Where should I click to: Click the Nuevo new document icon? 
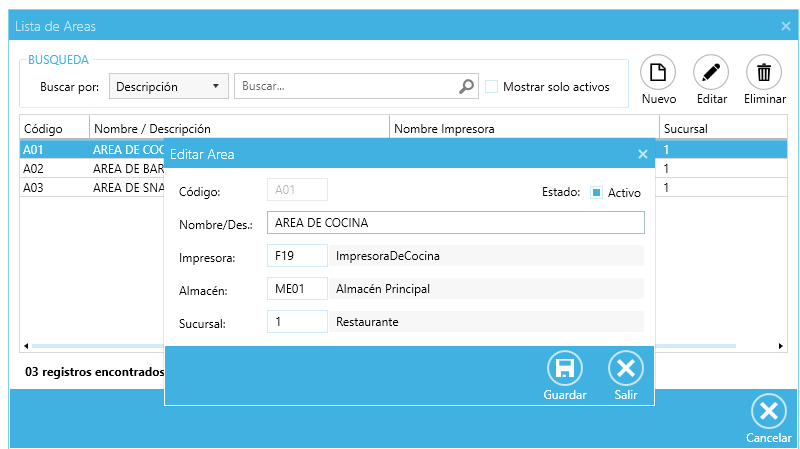[x=658, y=73]
